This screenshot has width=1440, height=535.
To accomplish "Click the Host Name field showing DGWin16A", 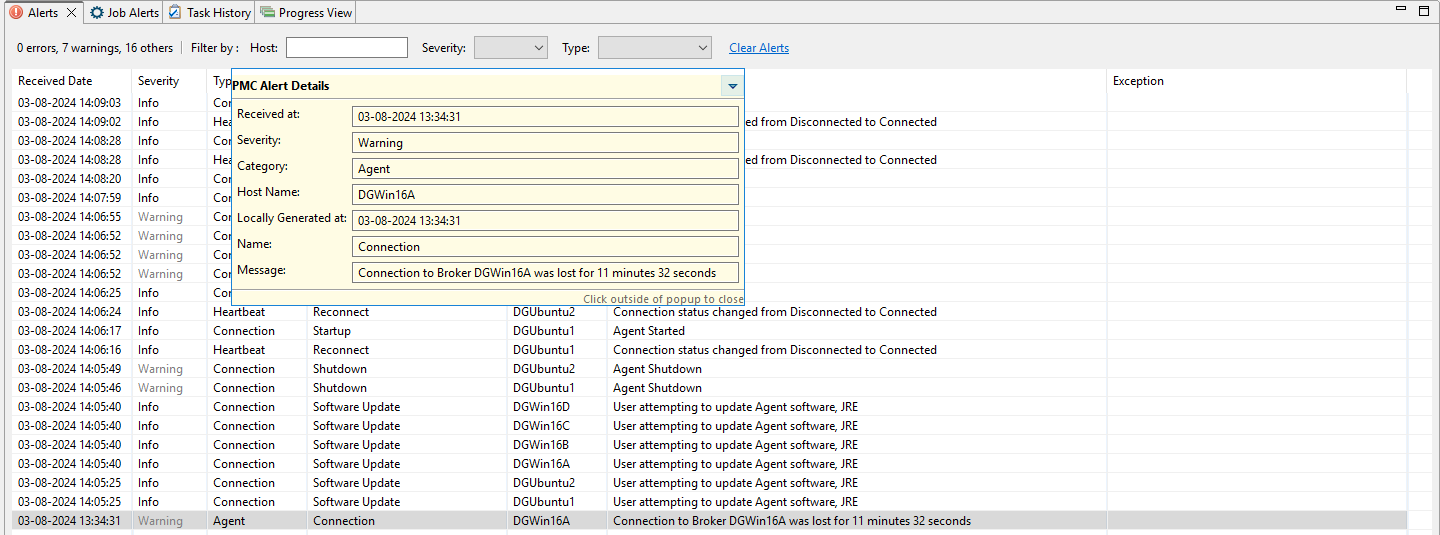I will [x=545, y=195].
